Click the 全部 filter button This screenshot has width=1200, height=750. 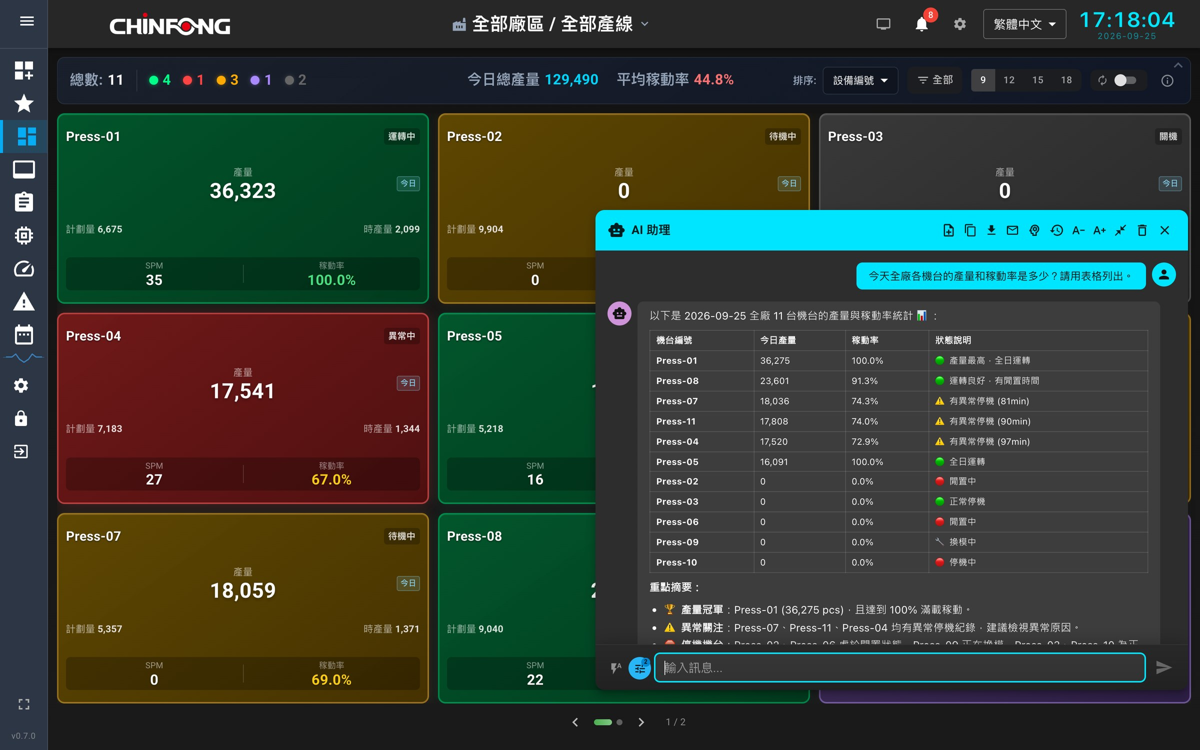[935, 80]
